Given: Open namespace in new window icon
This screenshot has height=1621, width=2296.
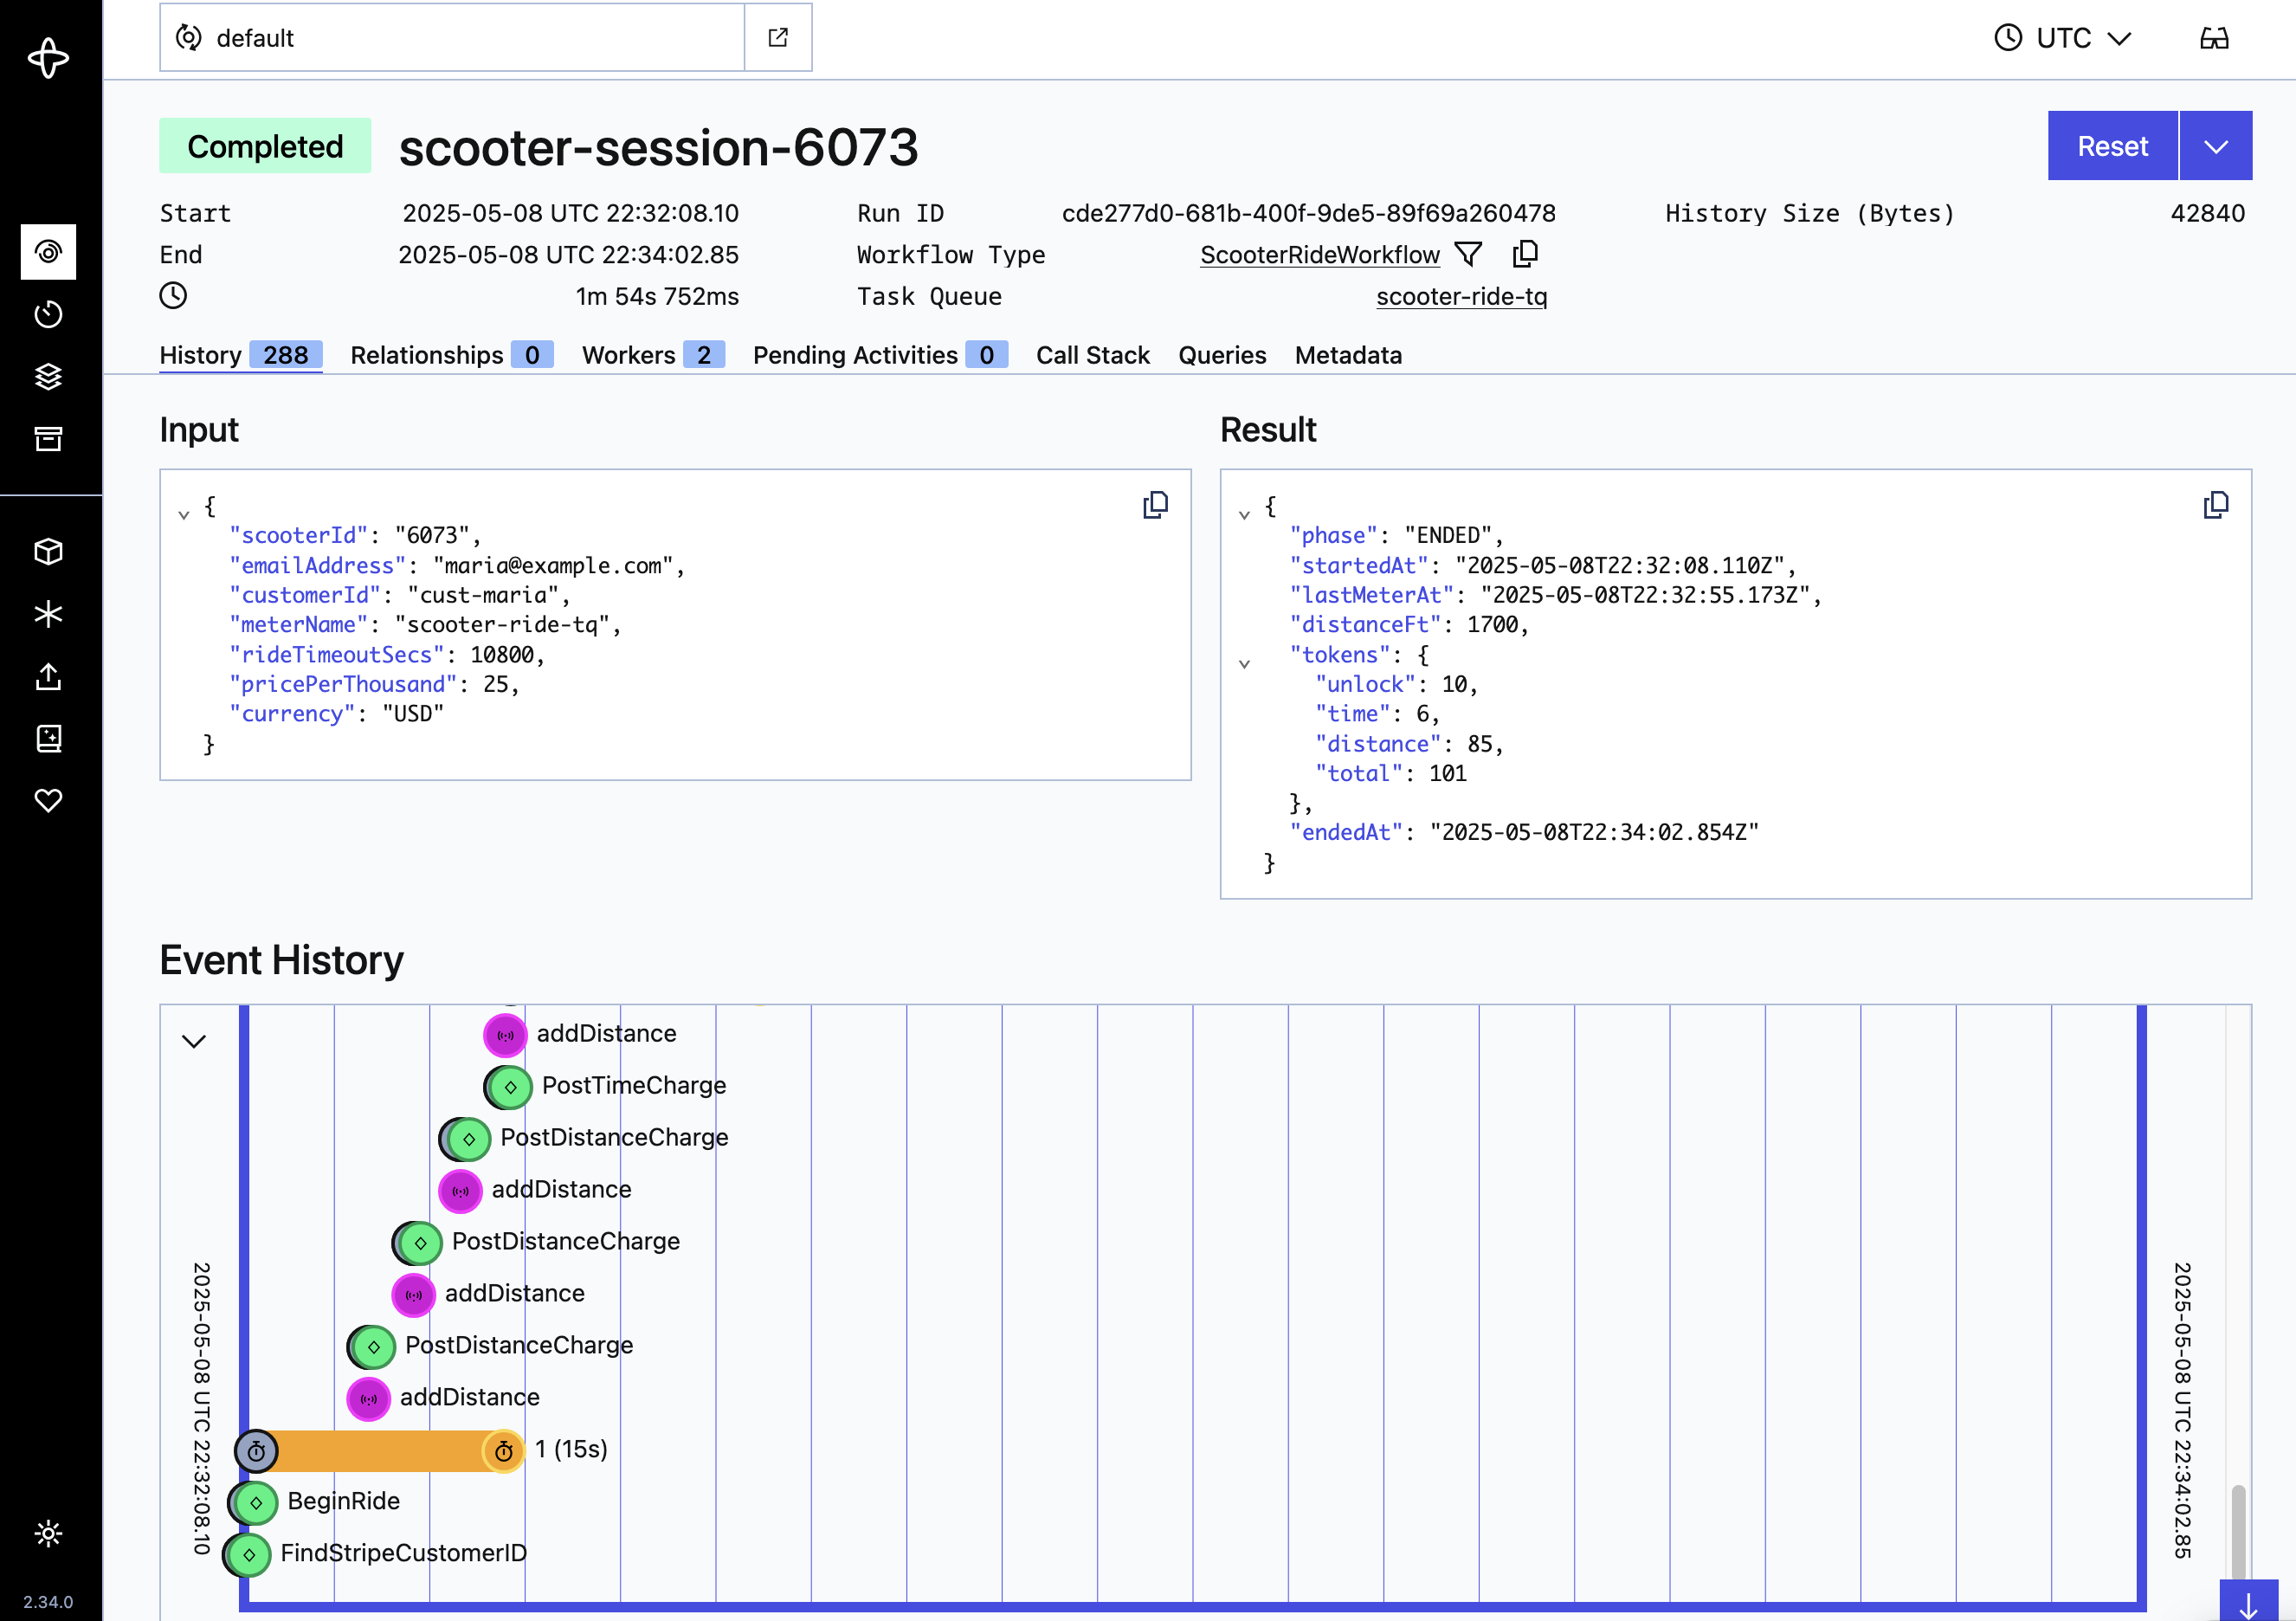Looking at the screenshot, I should [778, 38].
